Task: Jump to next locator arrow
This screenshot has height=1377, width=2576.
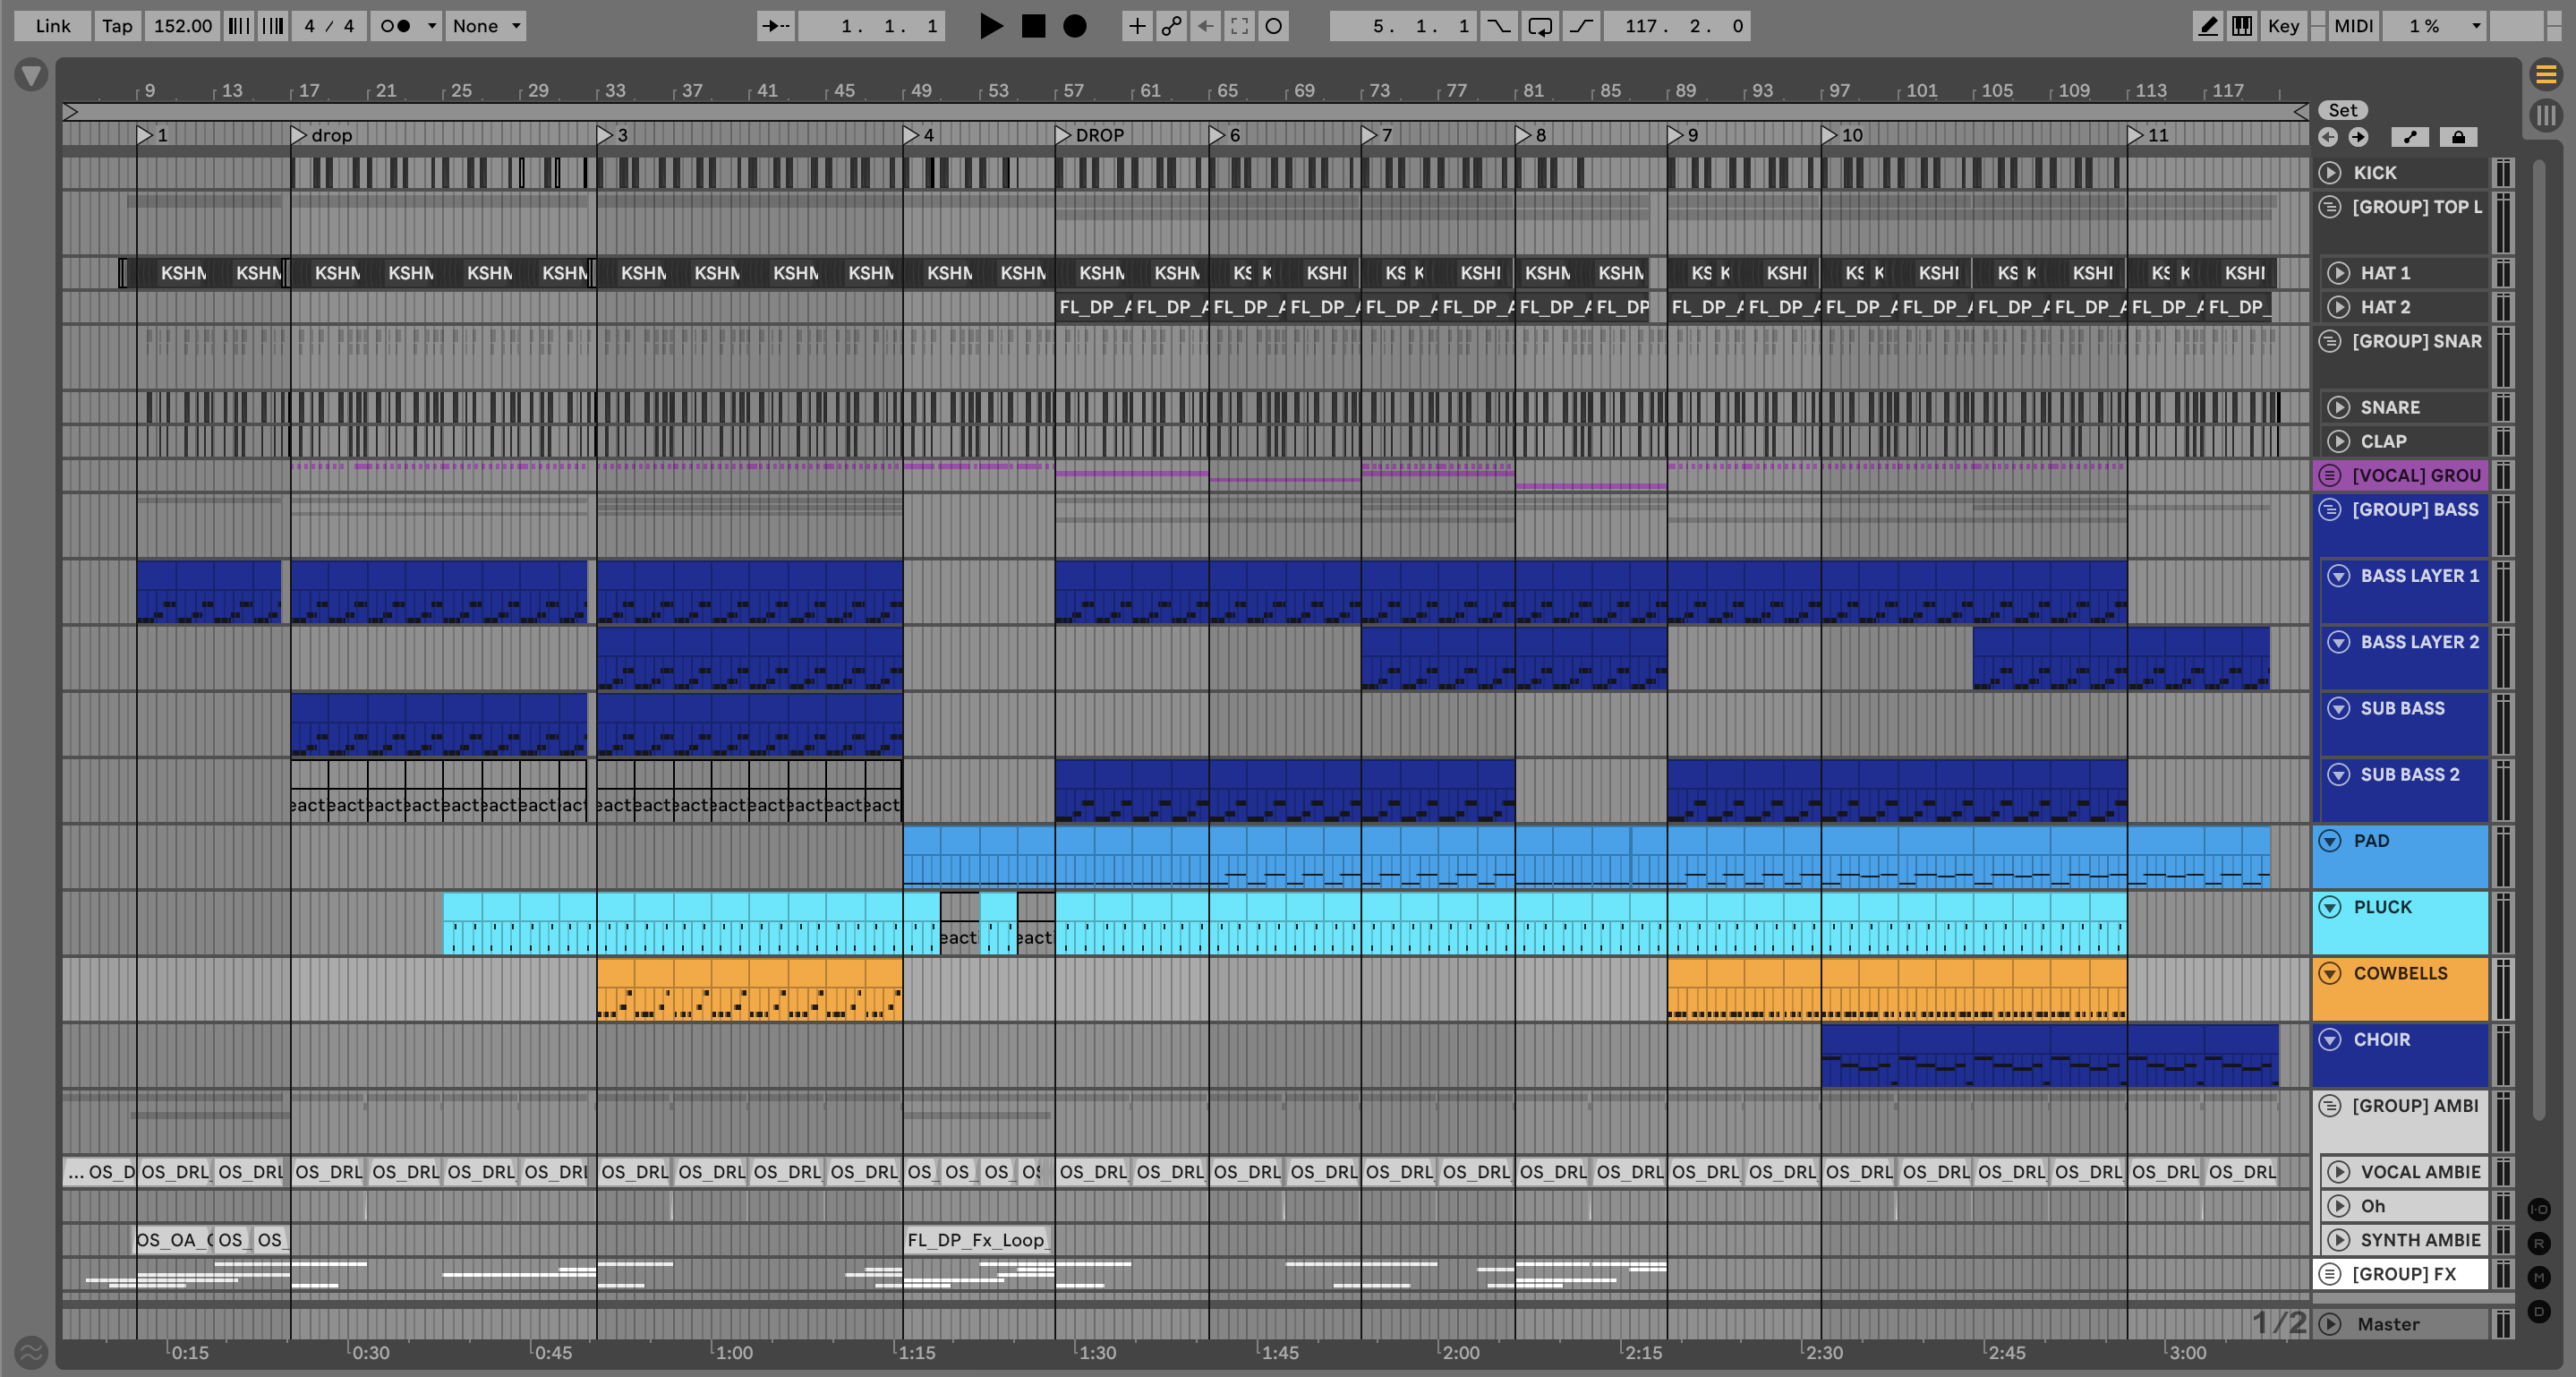Action: coord(2358,137)
